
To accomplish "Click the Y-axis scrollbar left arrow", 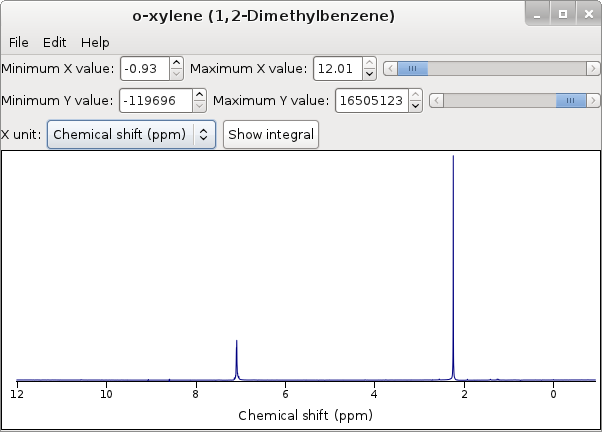I will [436, 101].
